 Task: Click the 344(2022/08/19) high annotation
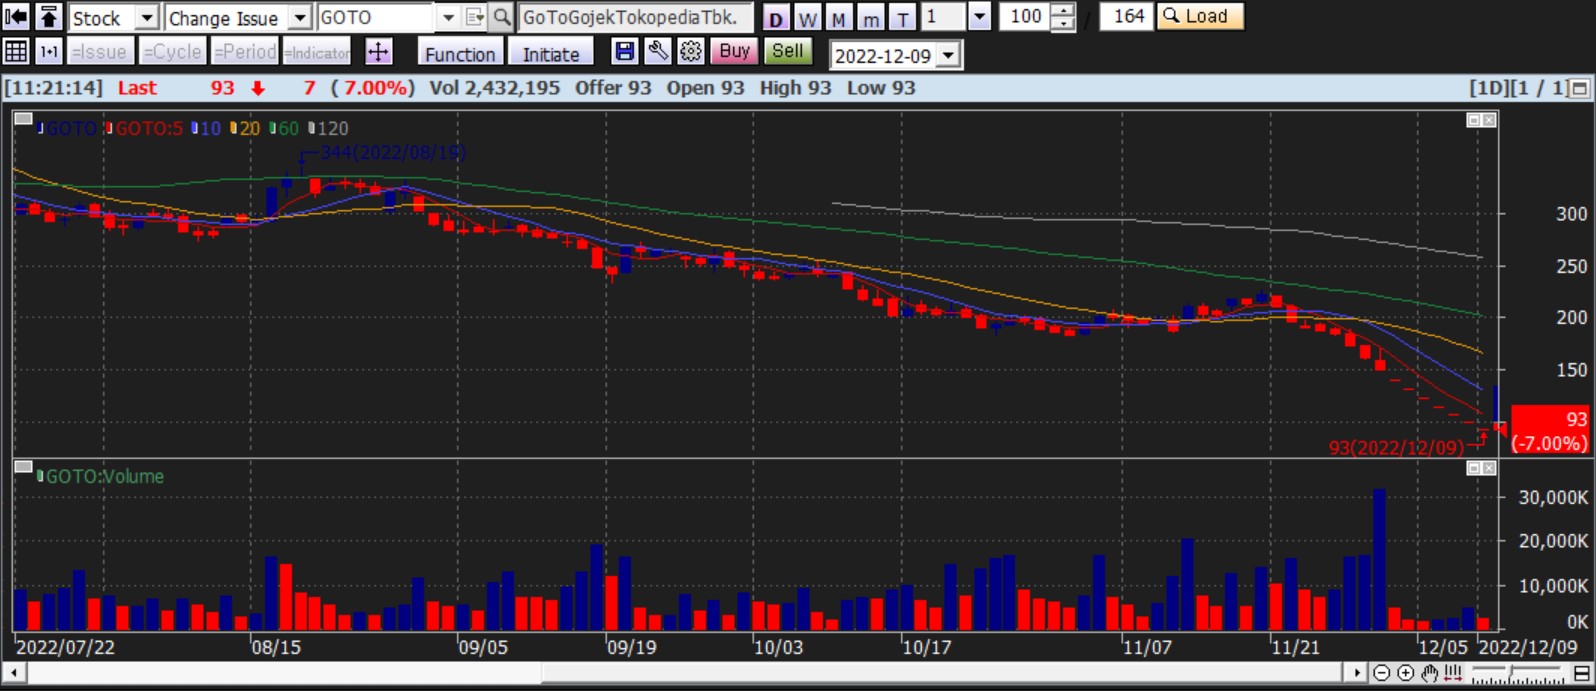pyautogui.click(x=392, y=153)
